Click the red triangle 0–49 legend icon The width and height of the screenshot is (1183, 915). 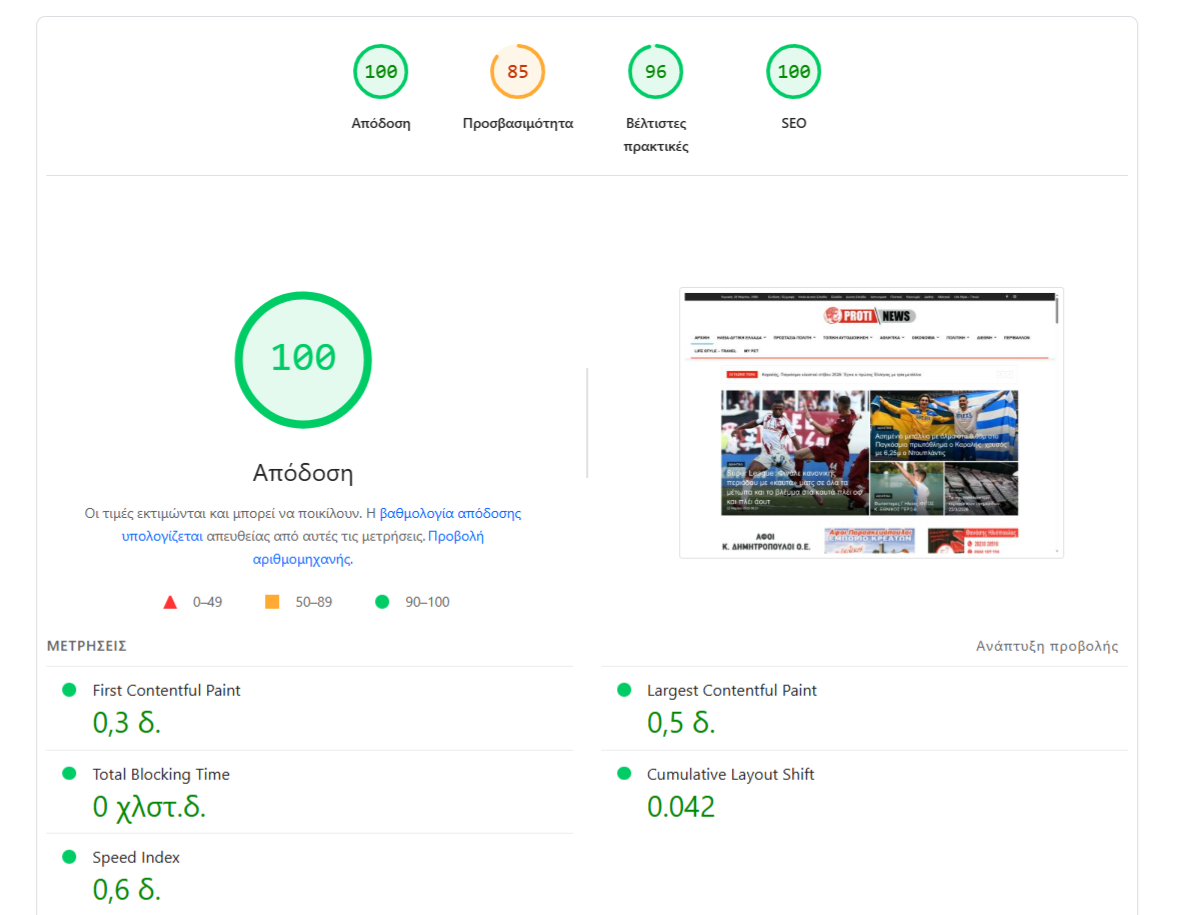pyautogui.click(x=170, y=602)
